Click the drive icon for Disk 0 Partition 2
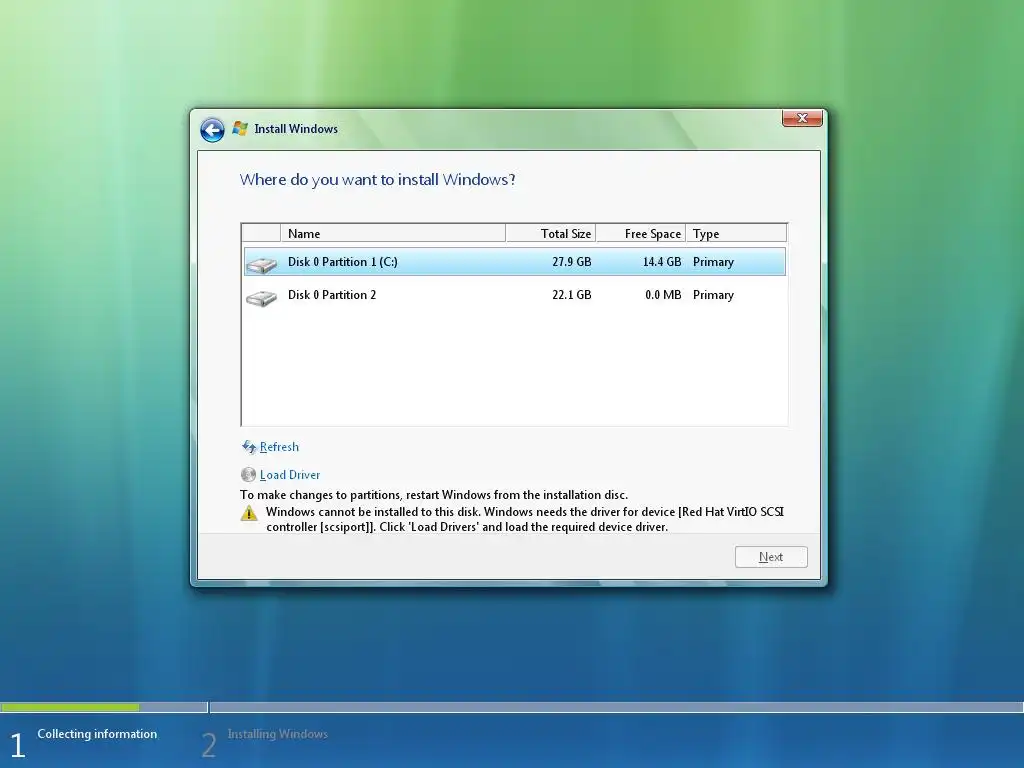The width and height of the screenshot is (1024, 768). tap(261, 297)
